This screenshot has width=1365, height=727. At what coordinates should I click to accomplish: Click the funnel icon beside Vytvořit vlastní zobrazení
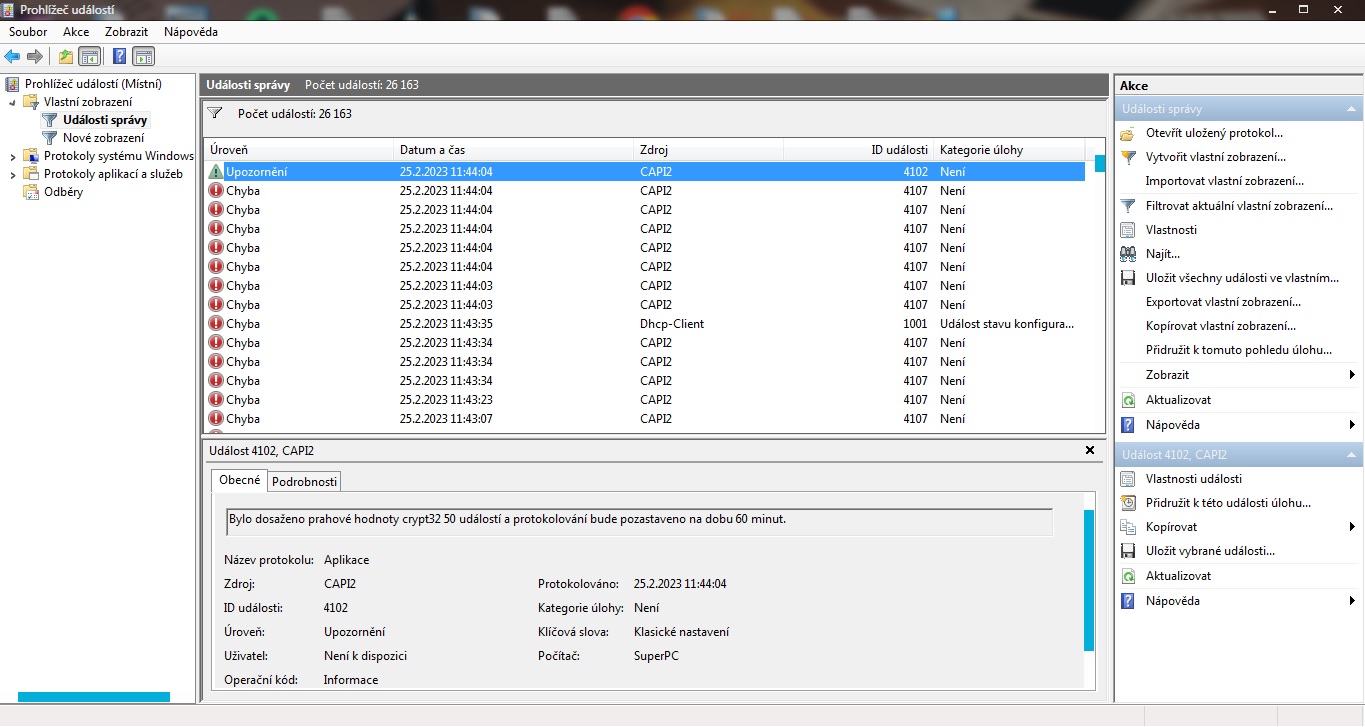1128,157
